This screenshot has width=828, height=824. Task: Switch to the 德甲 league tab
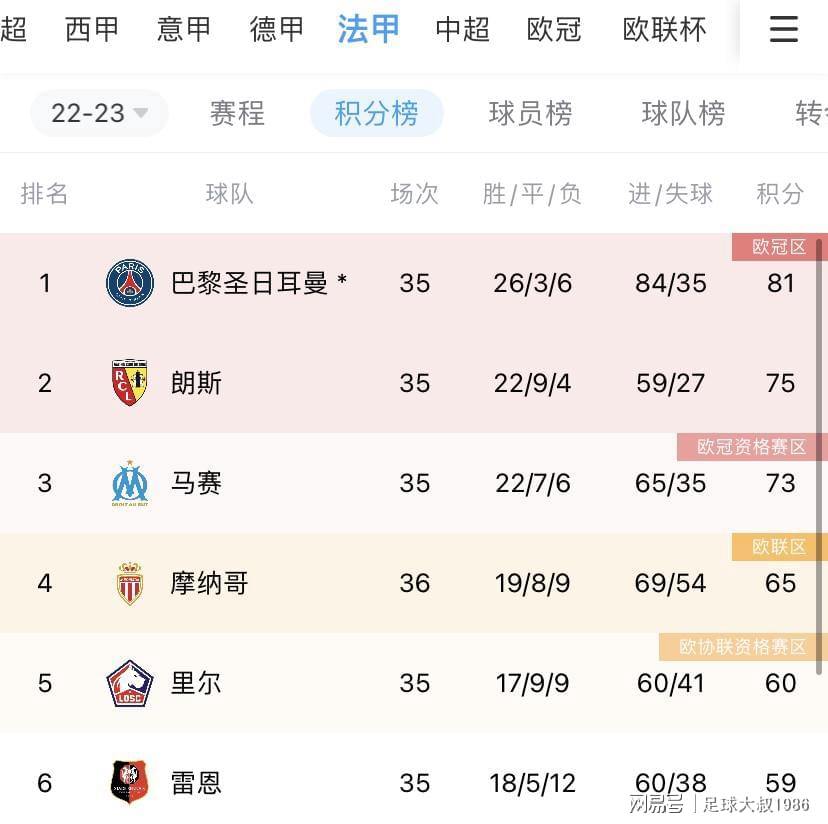(x=277, y=29)
